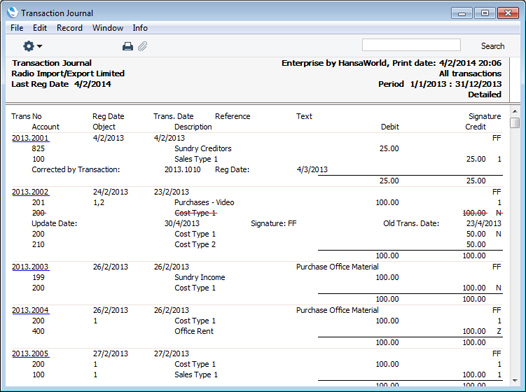Click the 'Radio Import/Export Limited' company name
526x392 pixels.
pos(68,73)
